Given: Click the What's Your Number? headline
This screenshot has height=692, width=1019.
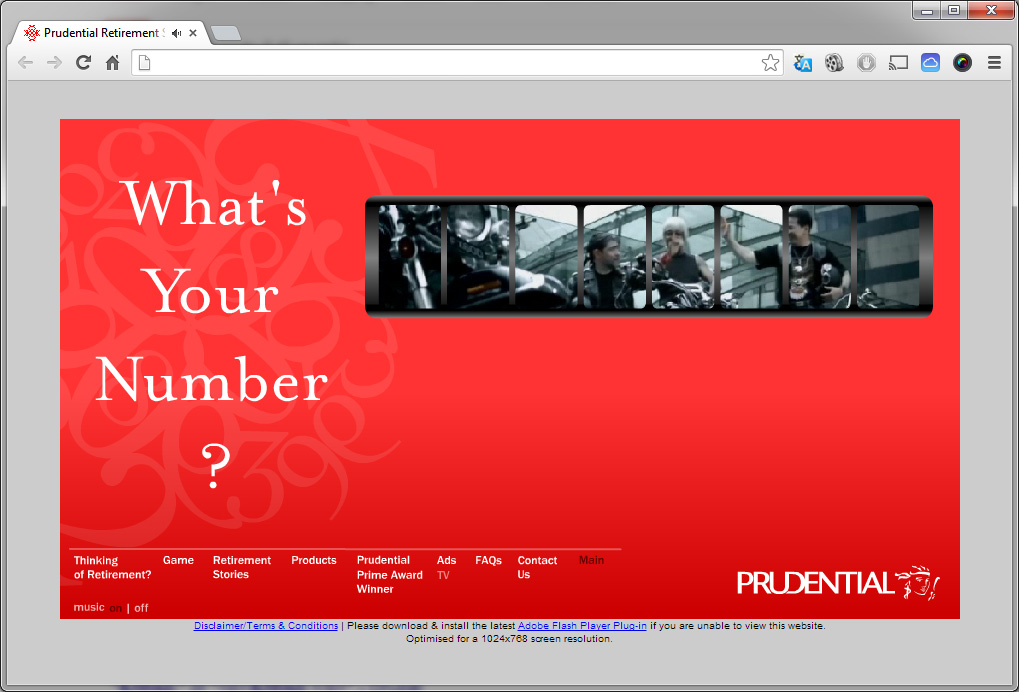Looking at the screenshot, I should tap(213, 335).
